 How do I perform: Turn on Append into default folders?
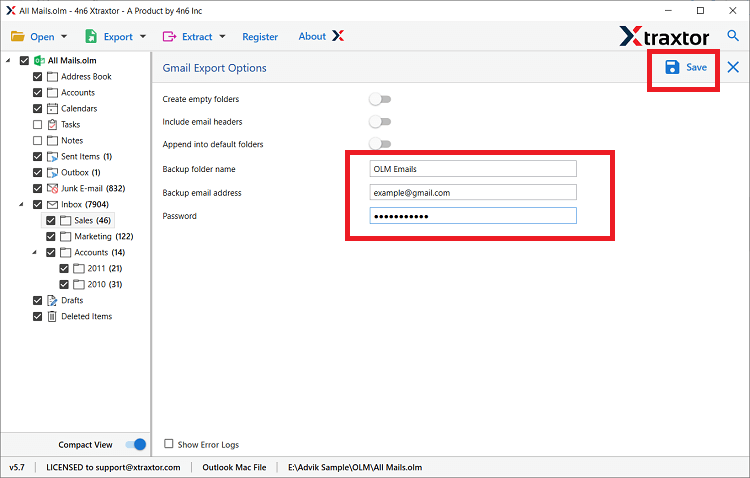click(x=380, y=144)
